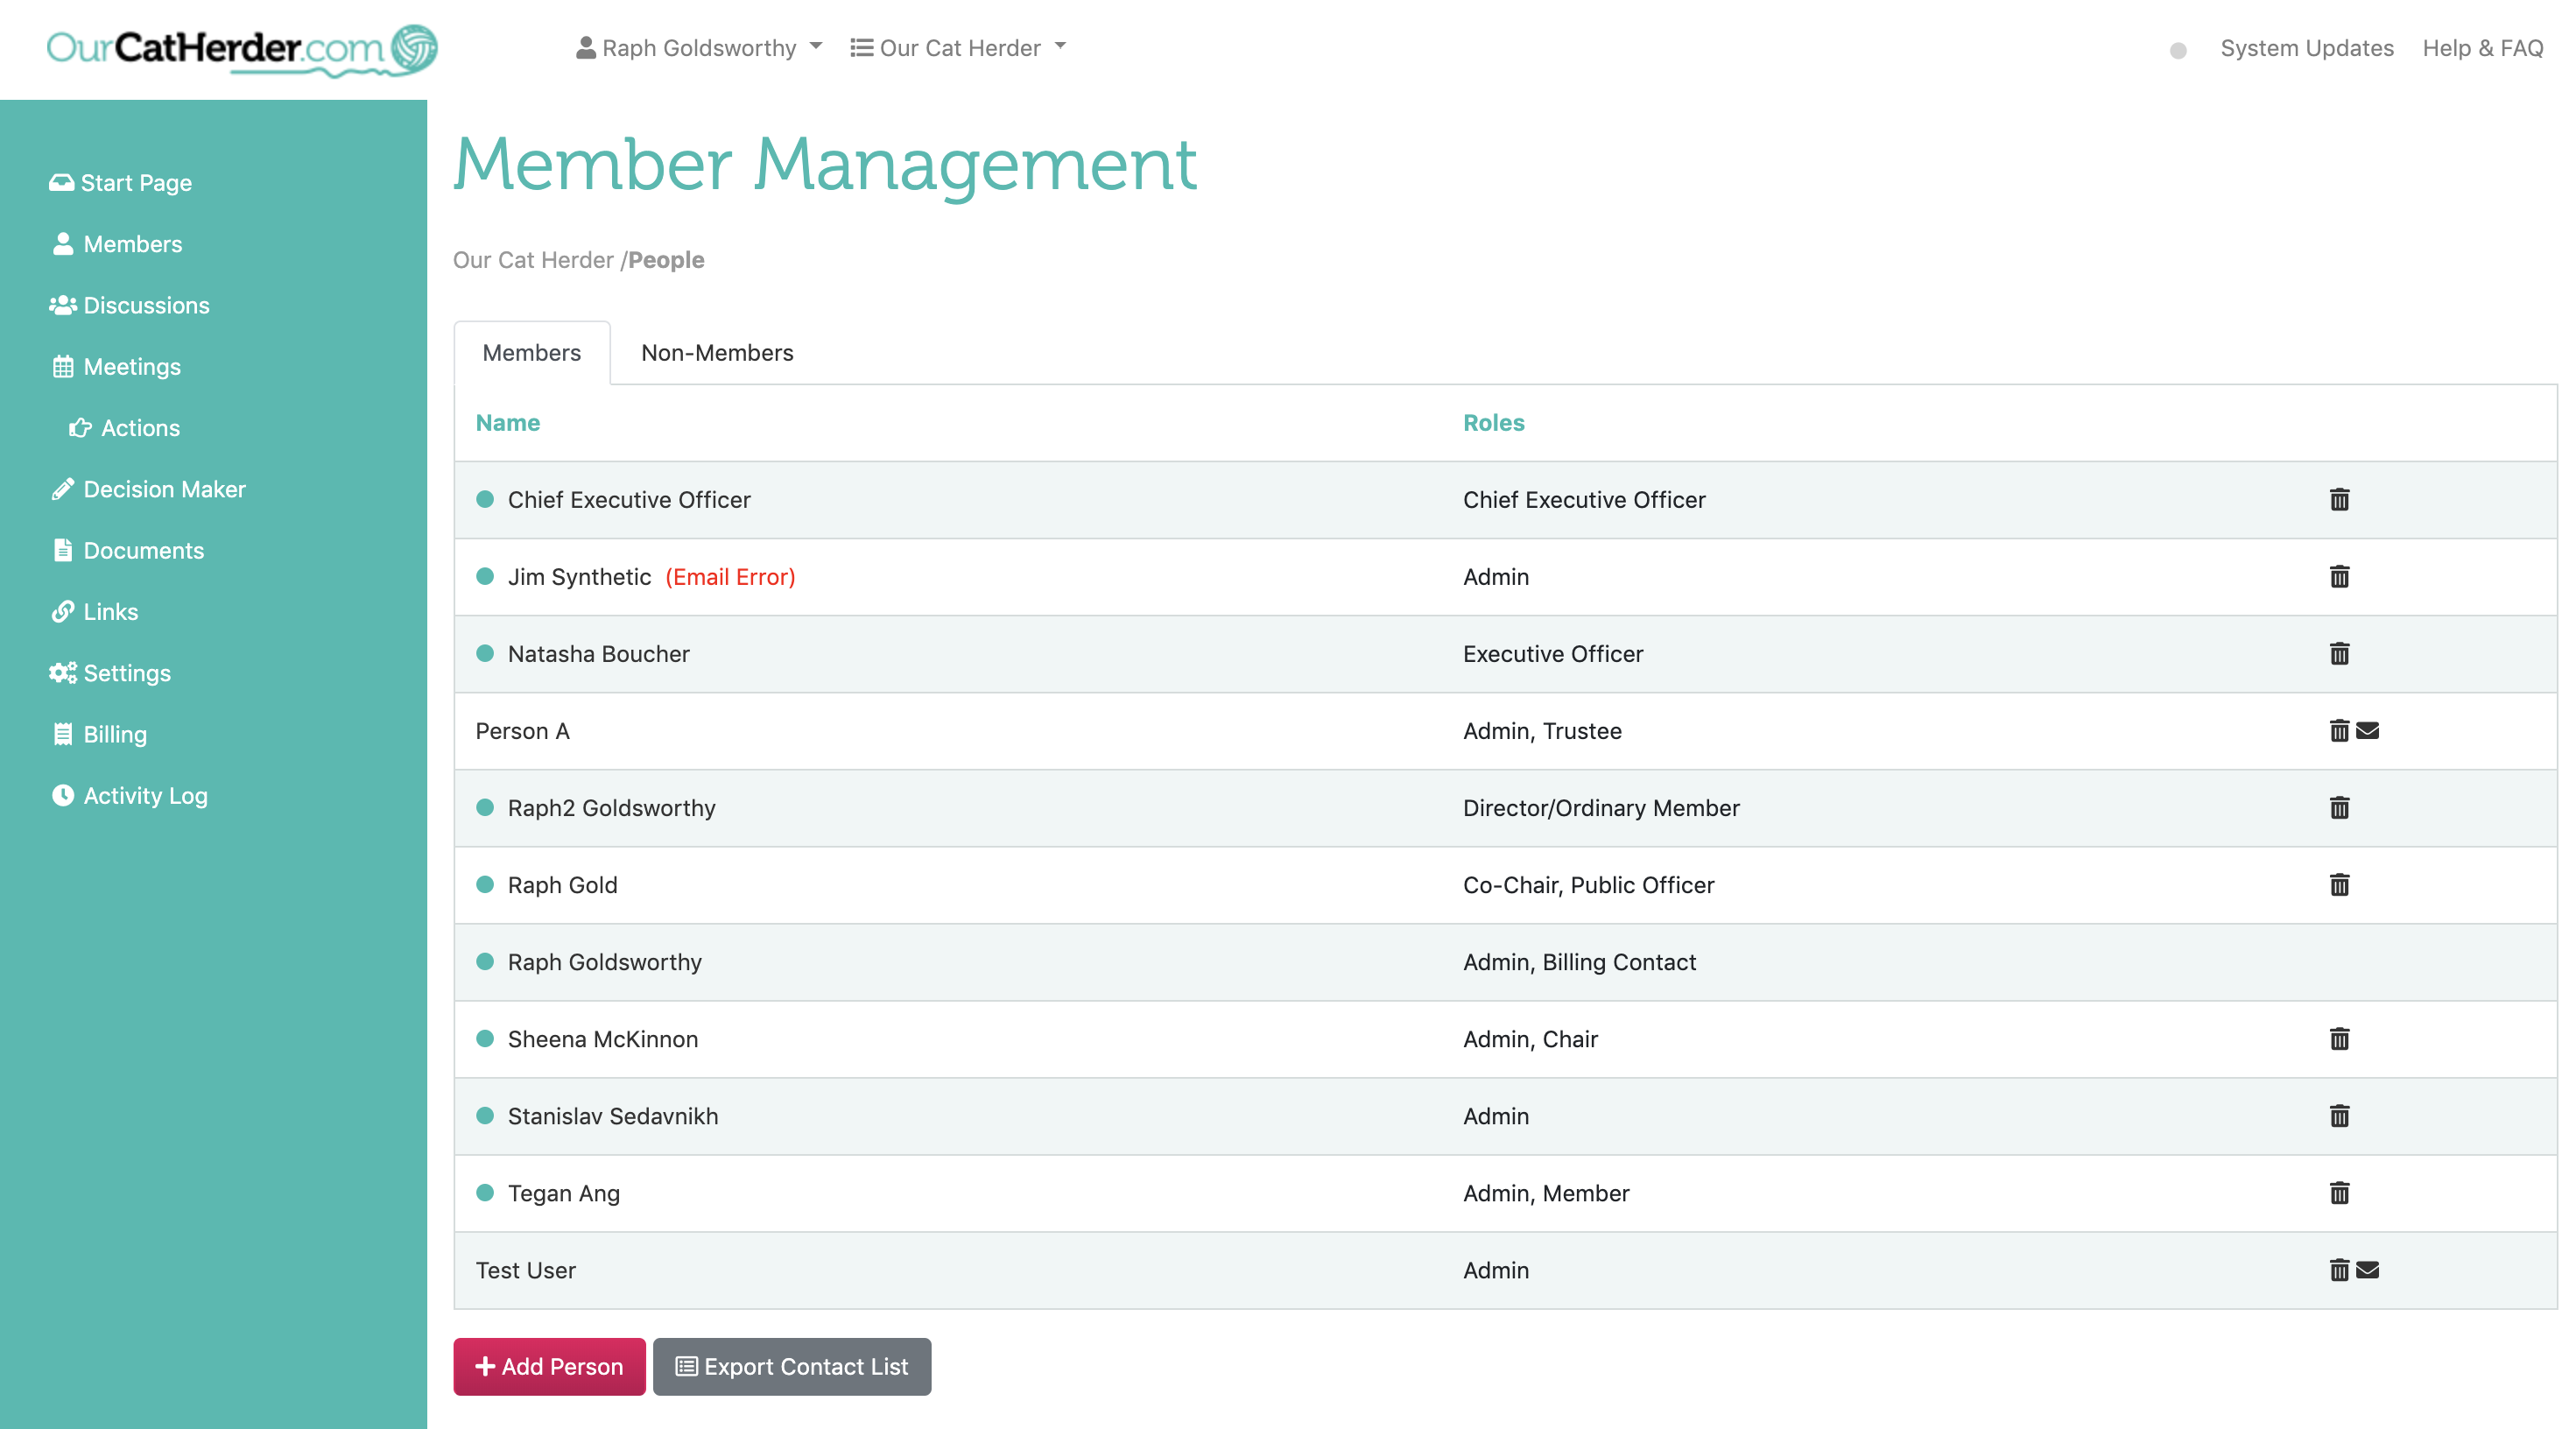Click the Export Contact List button

[791, 1366]
